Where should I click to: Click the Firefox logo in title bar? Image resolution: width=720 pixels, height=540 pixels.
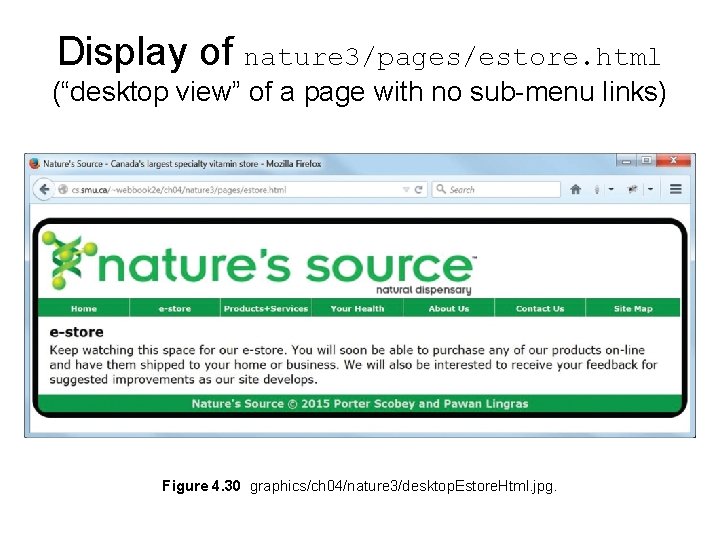34,163
